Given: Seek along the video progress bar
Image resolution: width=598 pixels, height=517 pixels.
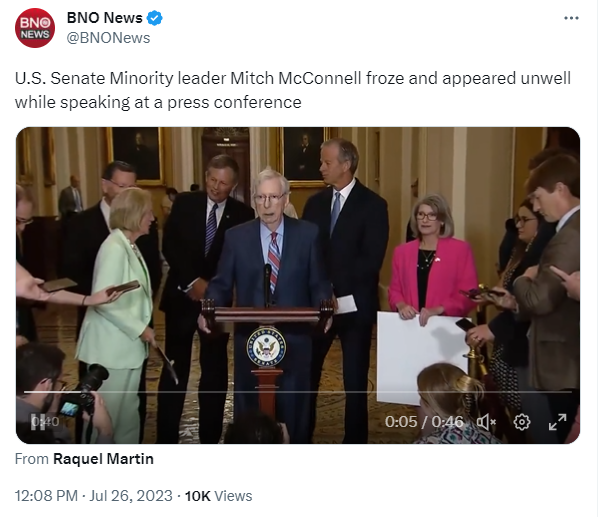Looking at the screenshot, I should coord(298,392).
